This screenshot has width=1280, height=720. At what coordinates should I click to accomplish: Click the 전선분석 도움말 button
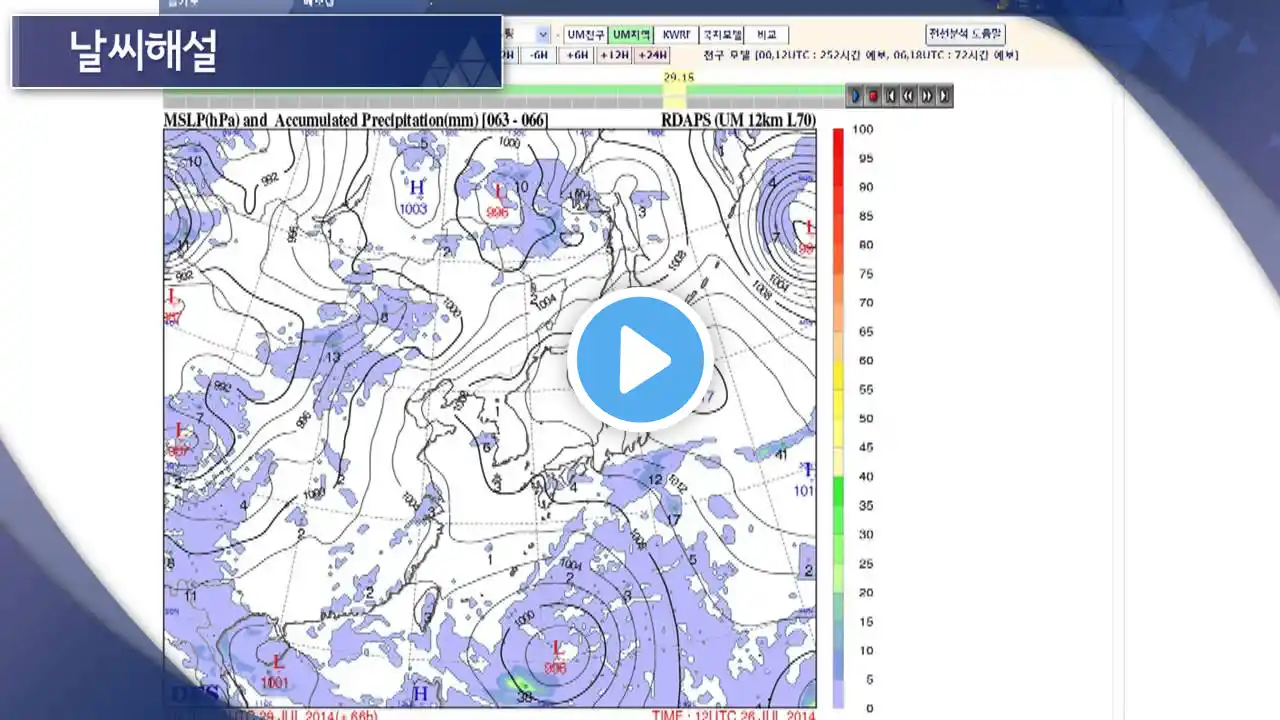[966, 34]
